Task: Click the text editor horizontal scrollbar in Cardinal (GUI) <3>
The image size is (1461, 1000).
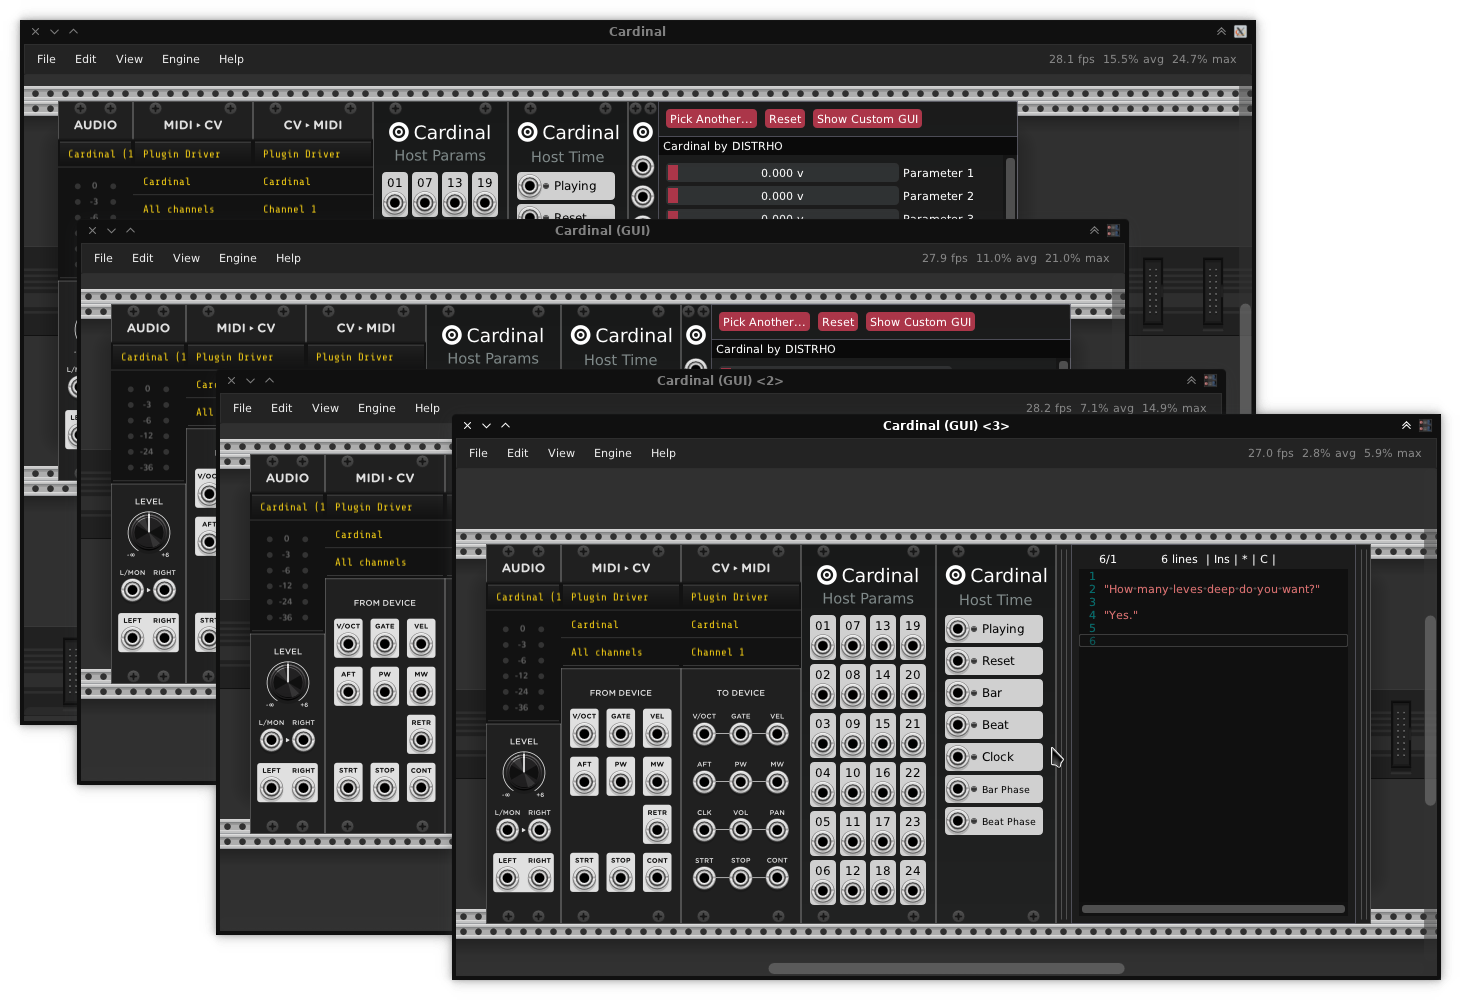Action: (x=1213, y=909)
